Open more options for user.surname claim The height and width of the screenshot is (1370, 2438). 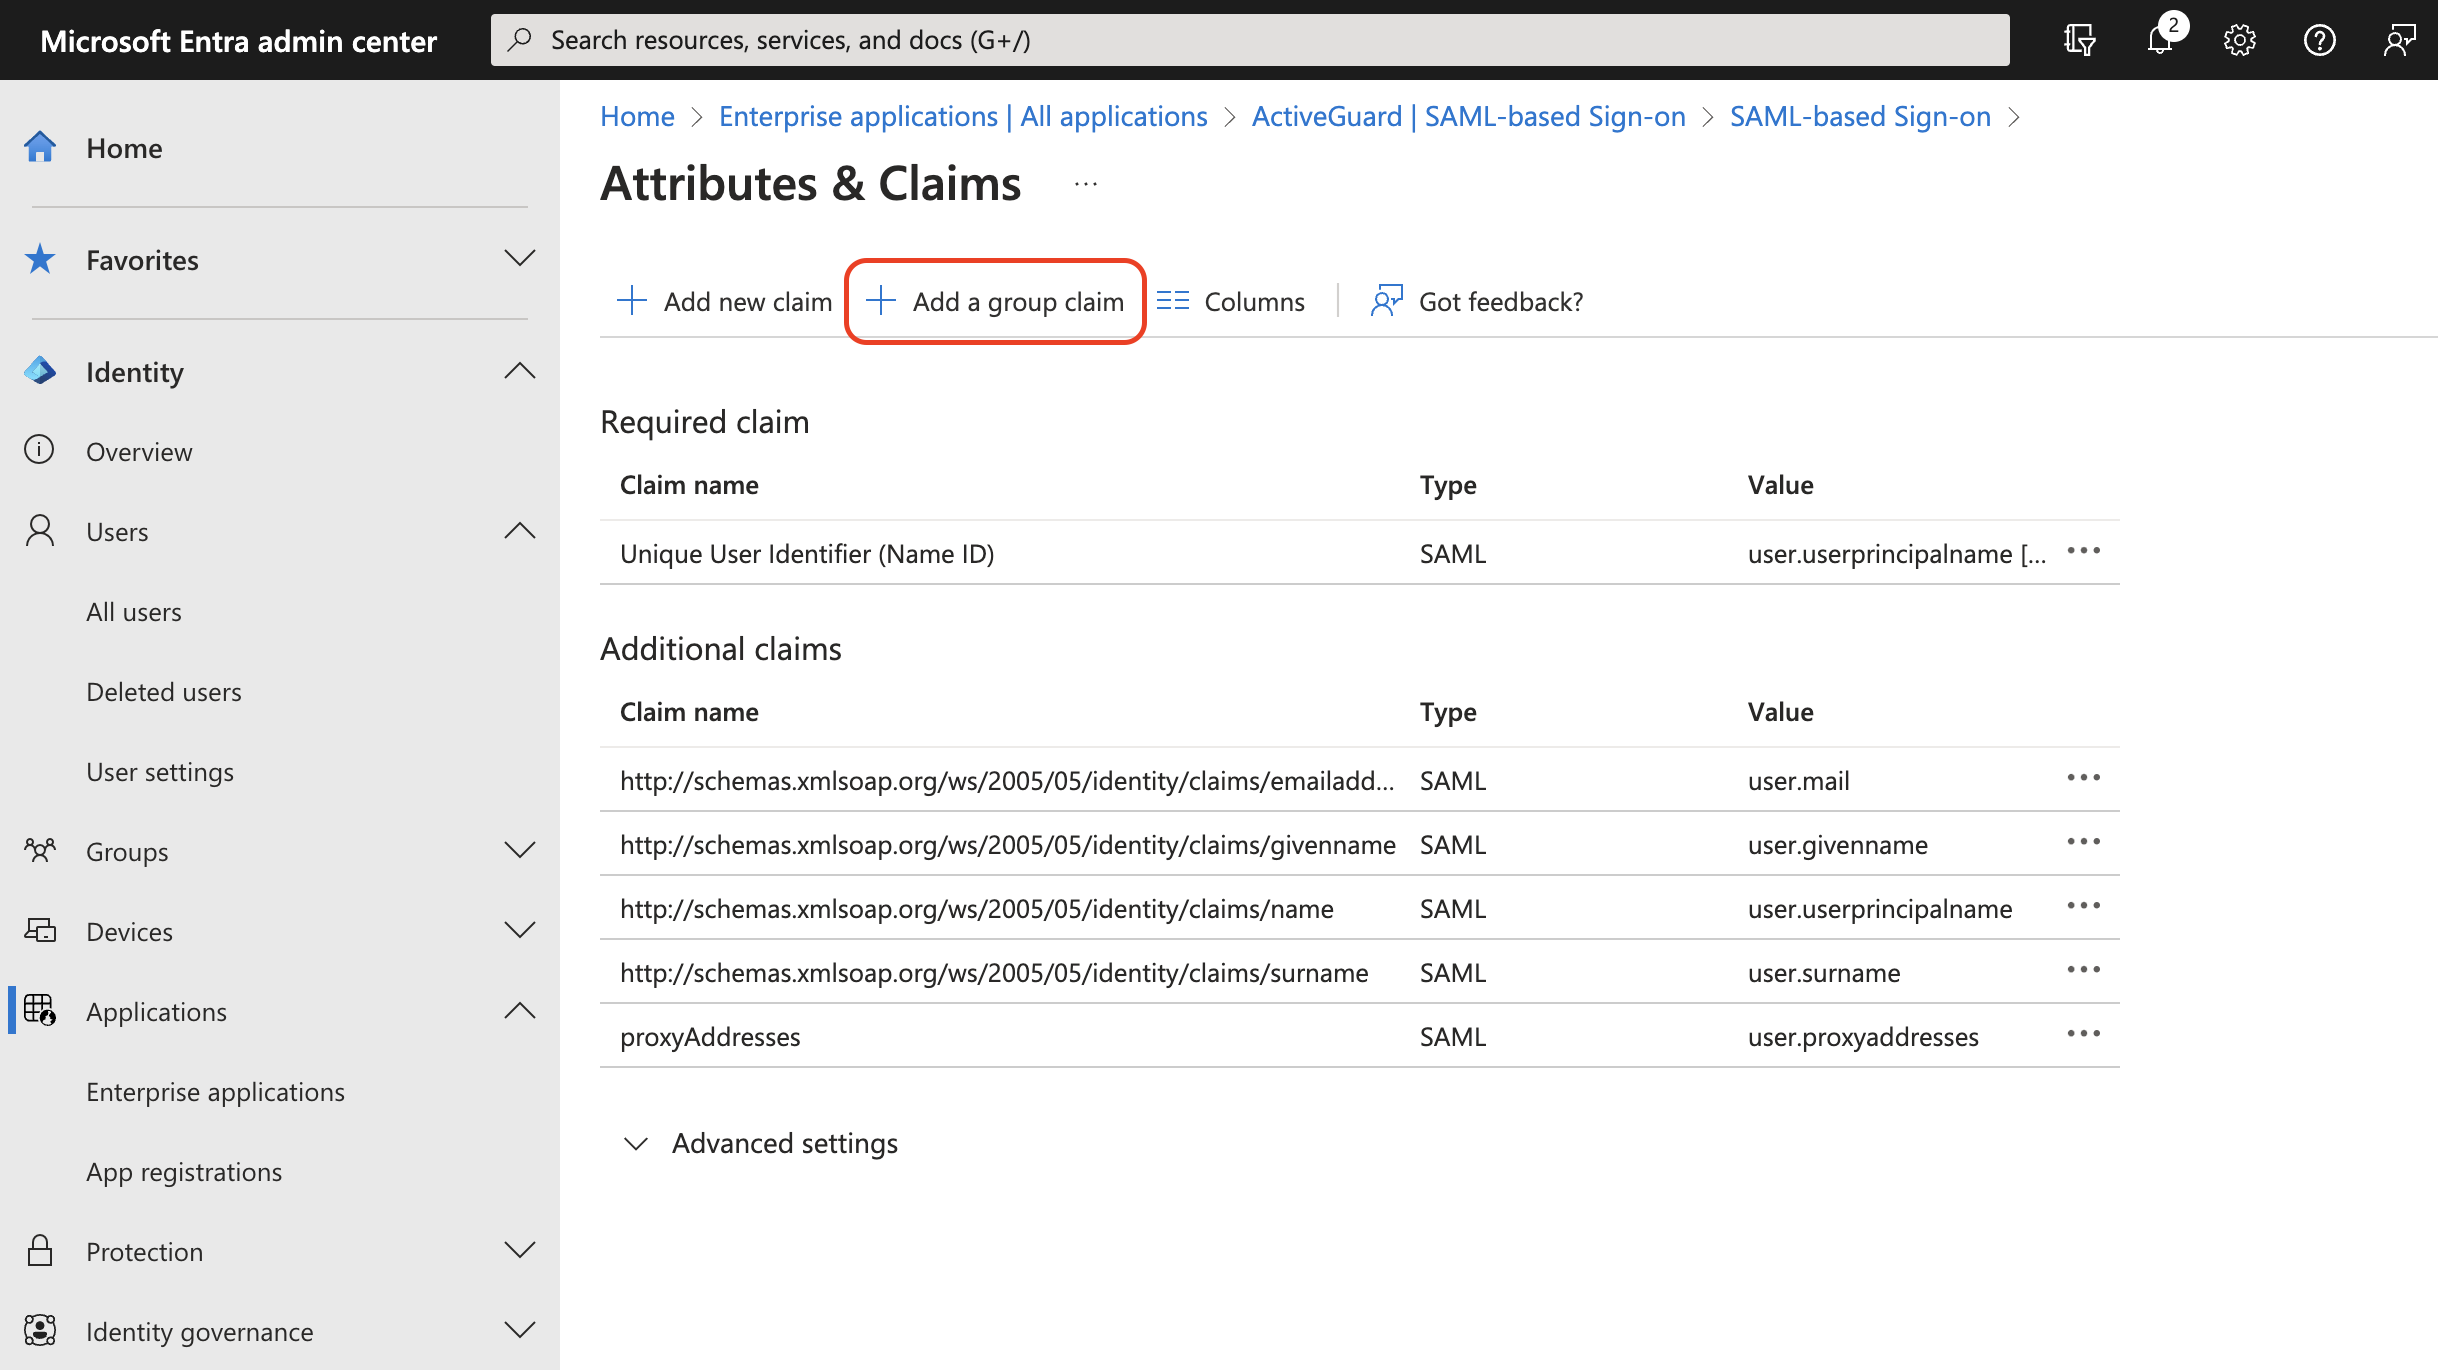pos(2084,970)
